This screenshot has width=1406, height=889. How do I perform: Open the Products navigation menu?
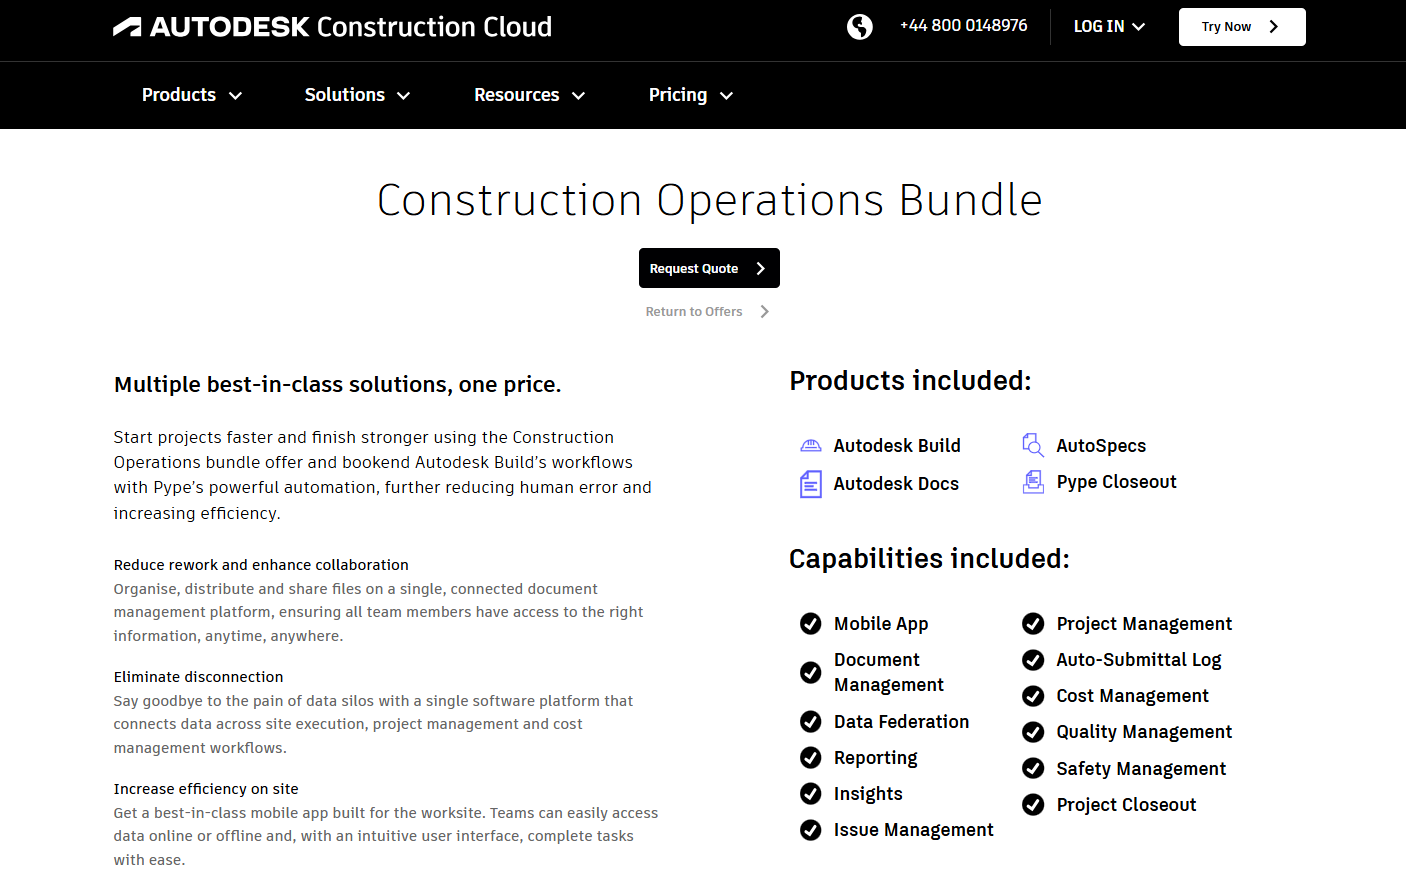(192, 95)
